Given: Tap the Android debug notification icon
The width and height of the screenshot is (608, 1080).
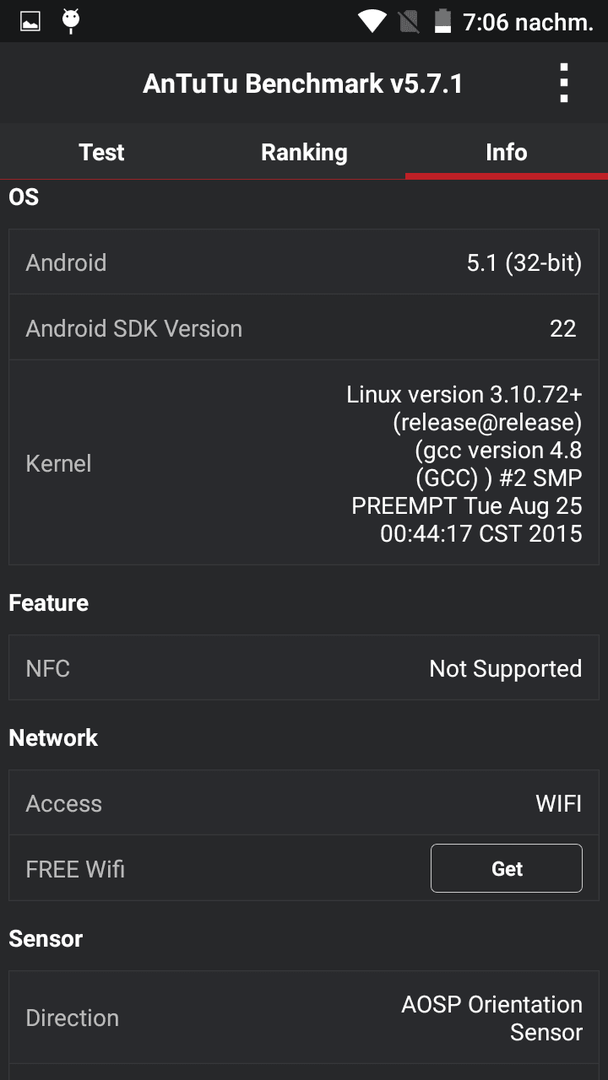Looking at the screenshot, I should coord(70,21).
